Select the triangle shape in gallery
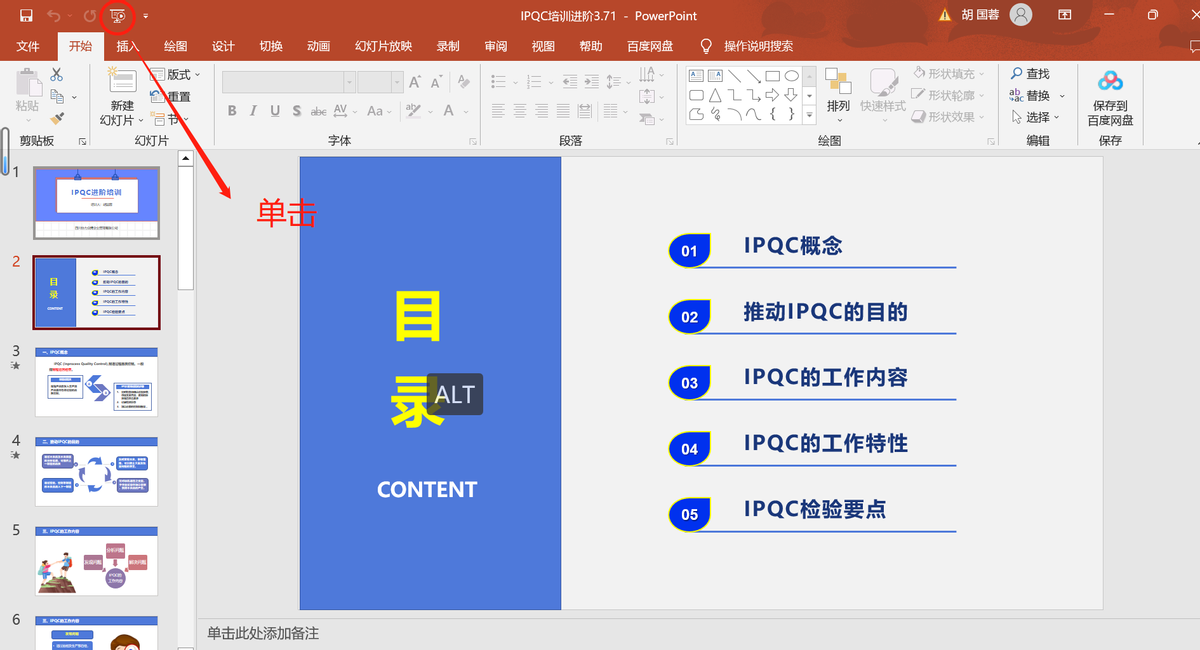 pos(715,95)
